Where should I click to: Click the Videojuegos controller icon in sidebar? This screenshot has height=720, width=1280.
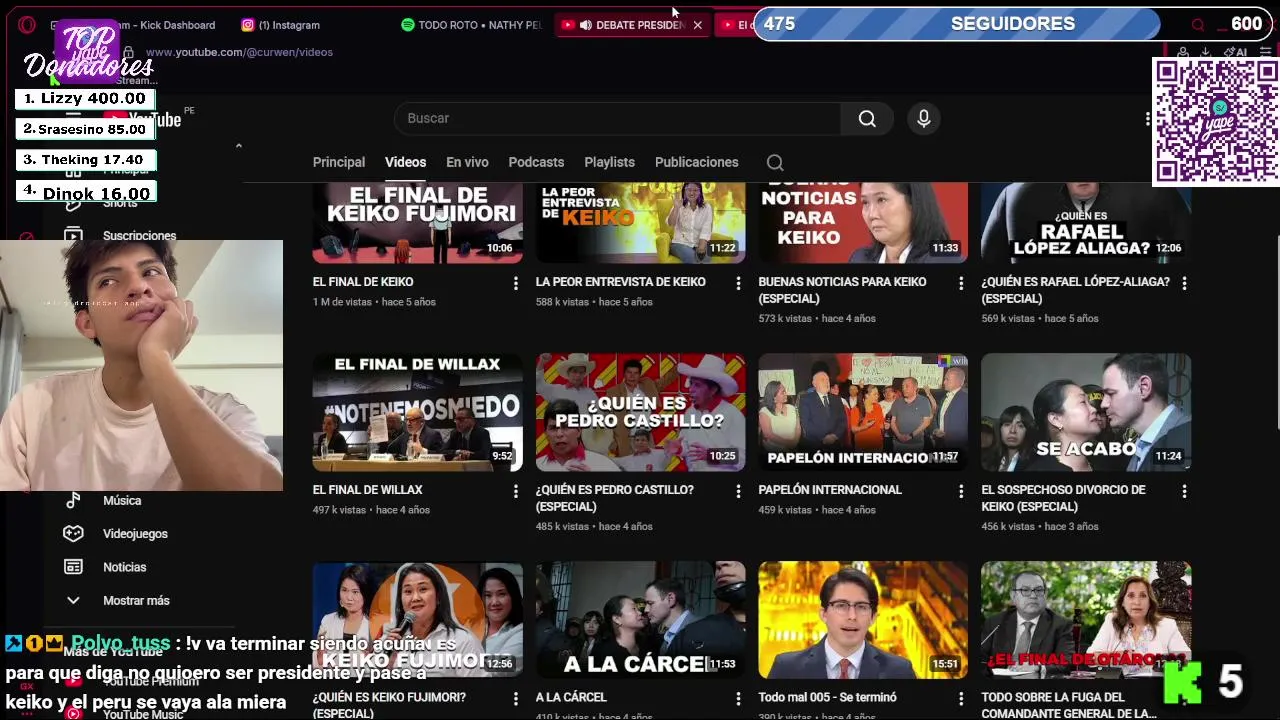click(73, 534)
